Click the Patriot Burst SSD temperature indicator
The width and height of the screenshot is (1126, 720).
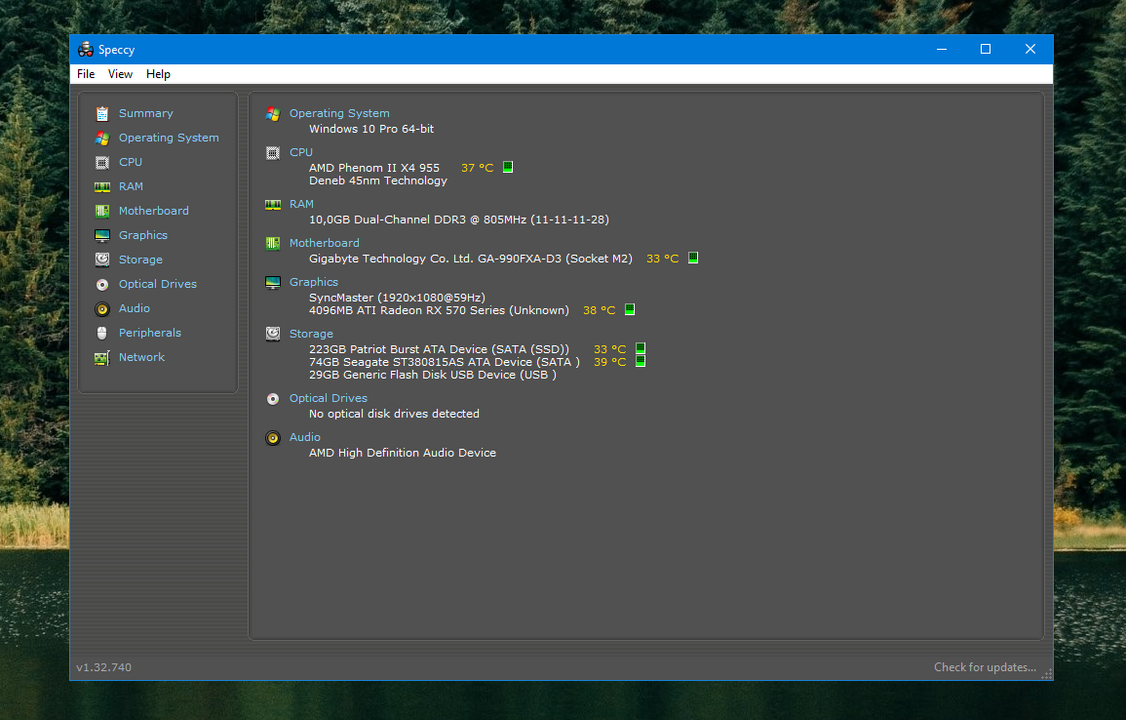(x=641, y=349)
